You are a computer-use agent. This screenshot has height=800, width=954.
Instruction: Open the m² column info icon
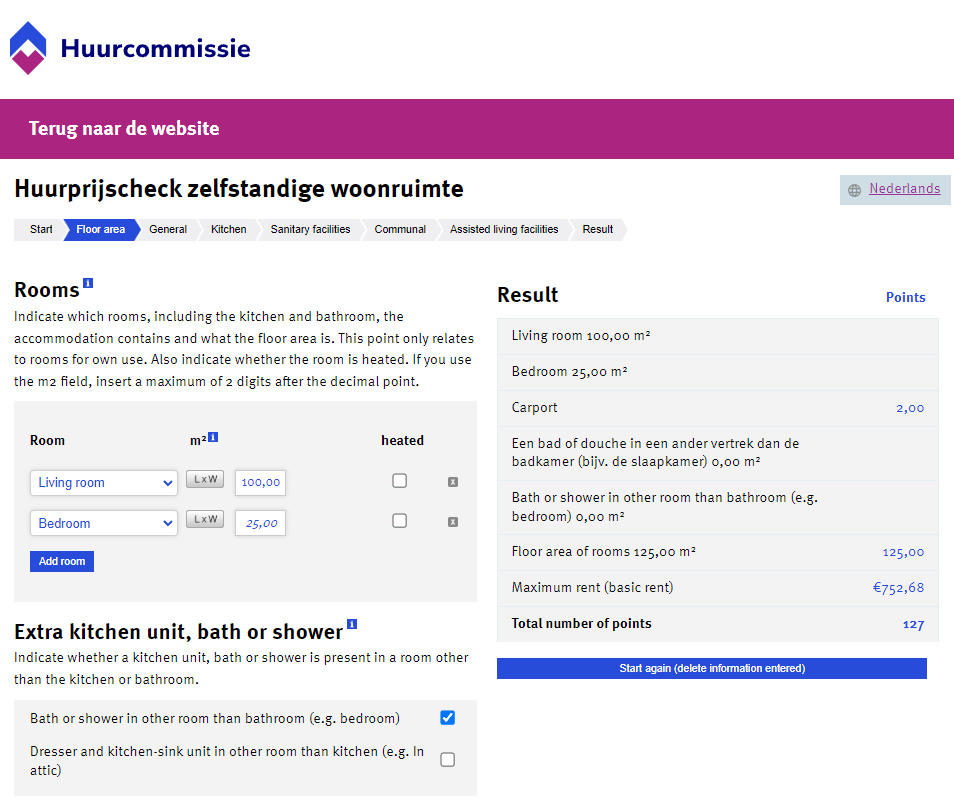(213, 437)
